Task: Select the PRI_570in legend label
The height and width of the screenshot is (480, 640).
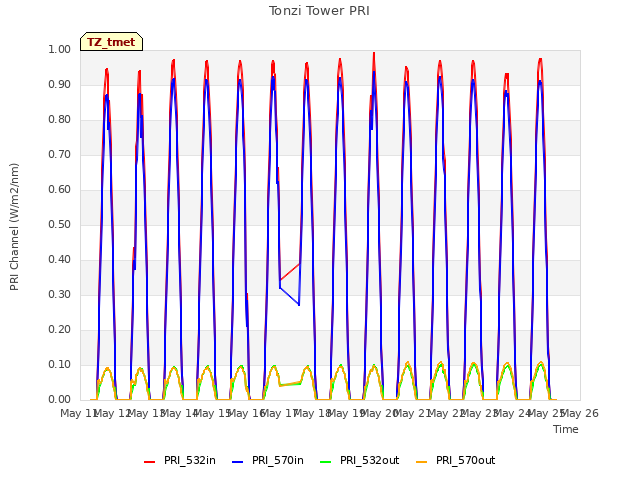Action: [x=278, y=460]
